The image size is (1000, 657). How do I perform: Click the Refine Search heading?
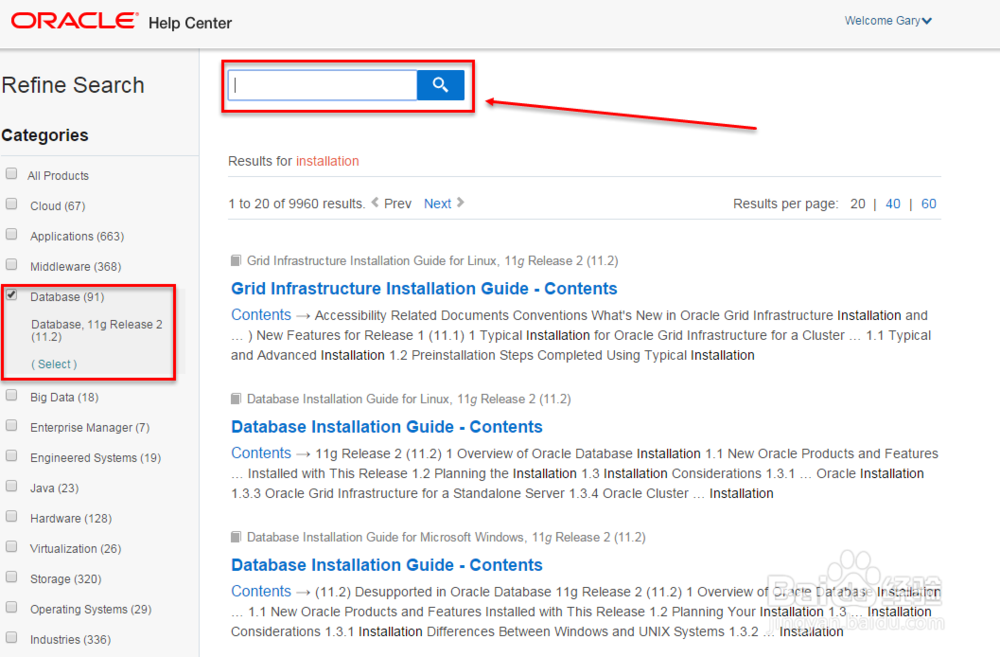(x=73, y=85)
